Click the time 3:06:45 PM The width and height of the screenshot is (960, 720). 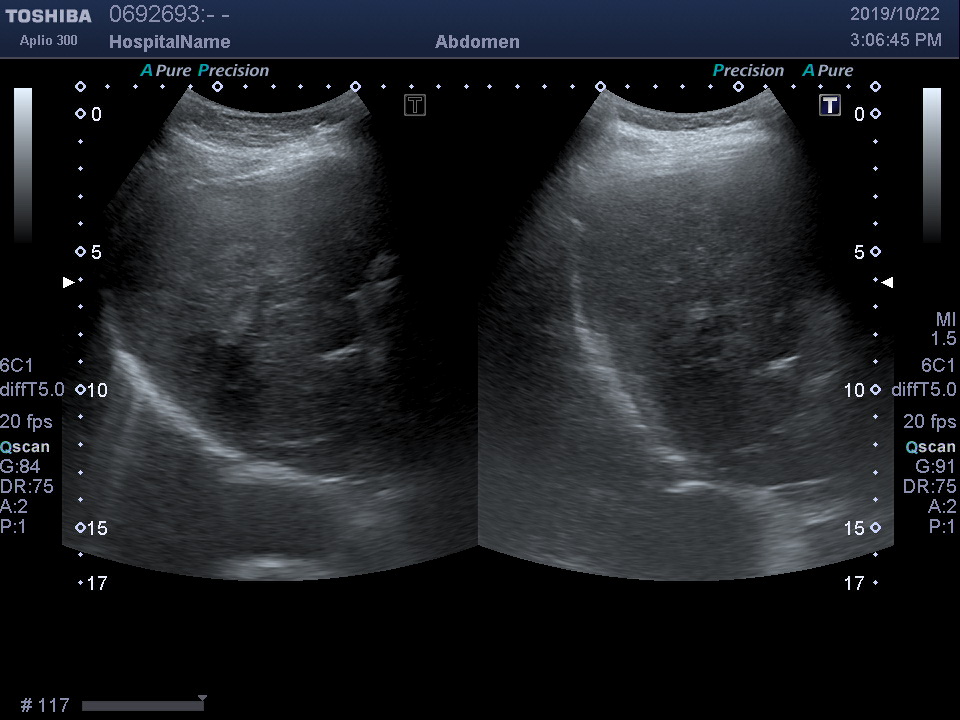(896, 40)
